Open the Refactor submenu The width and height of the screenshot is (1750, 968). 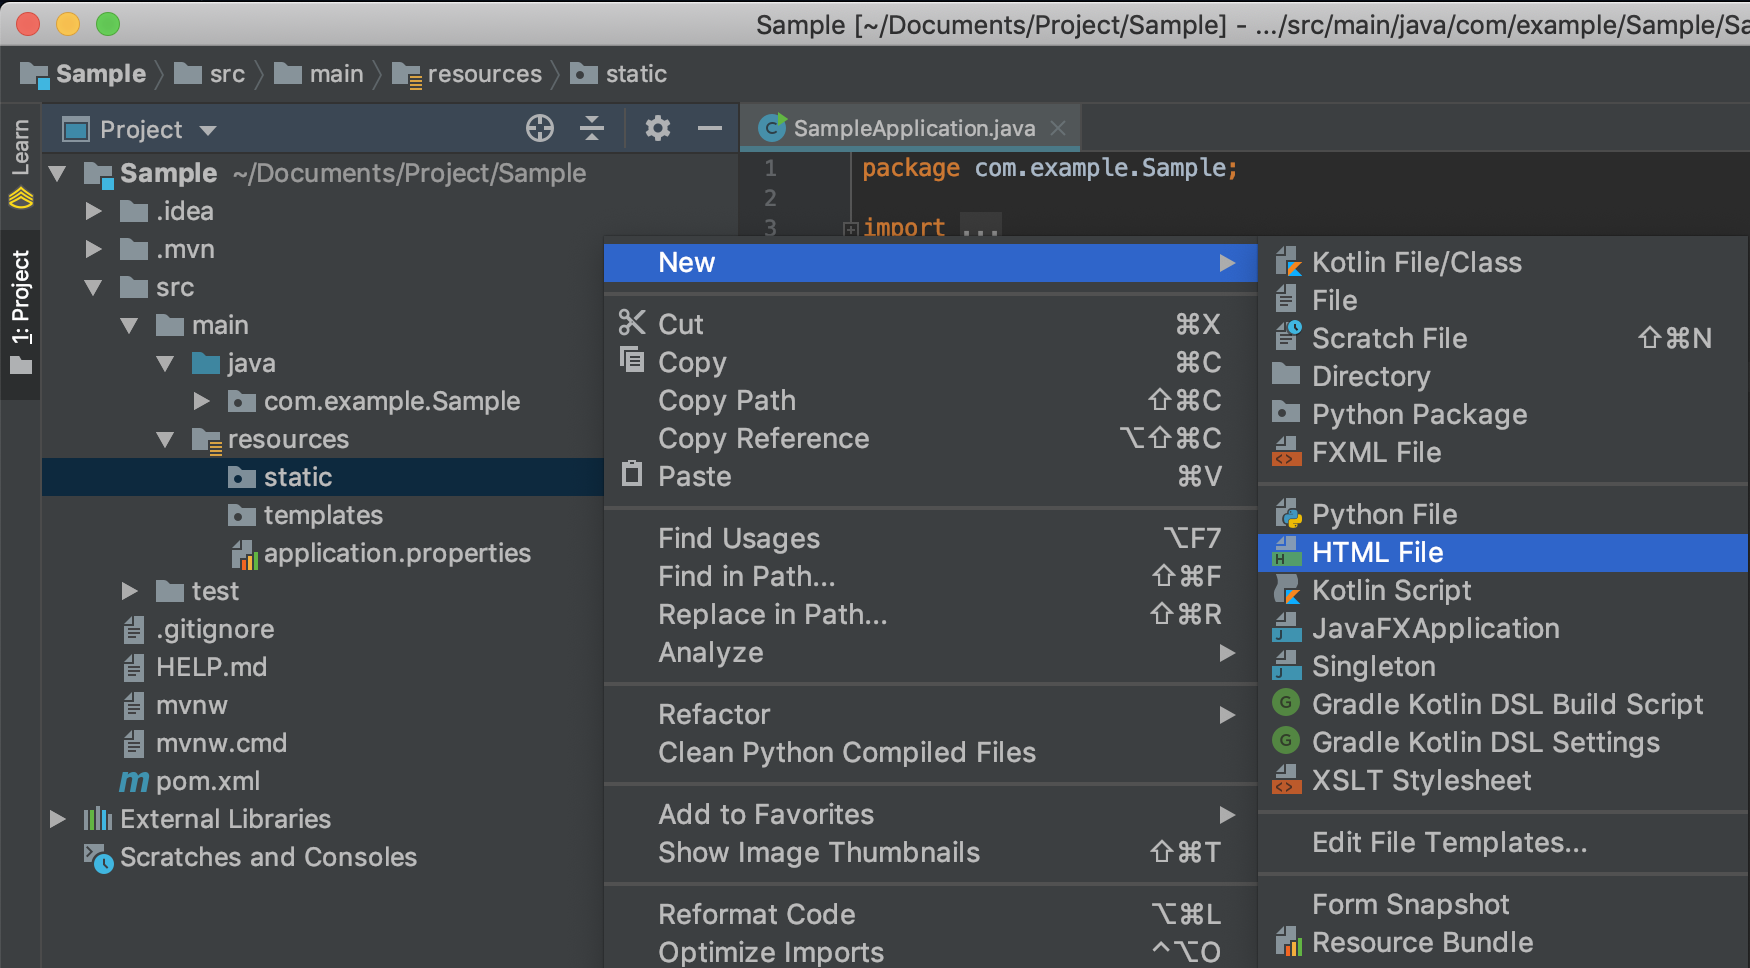tap(930, 714)
